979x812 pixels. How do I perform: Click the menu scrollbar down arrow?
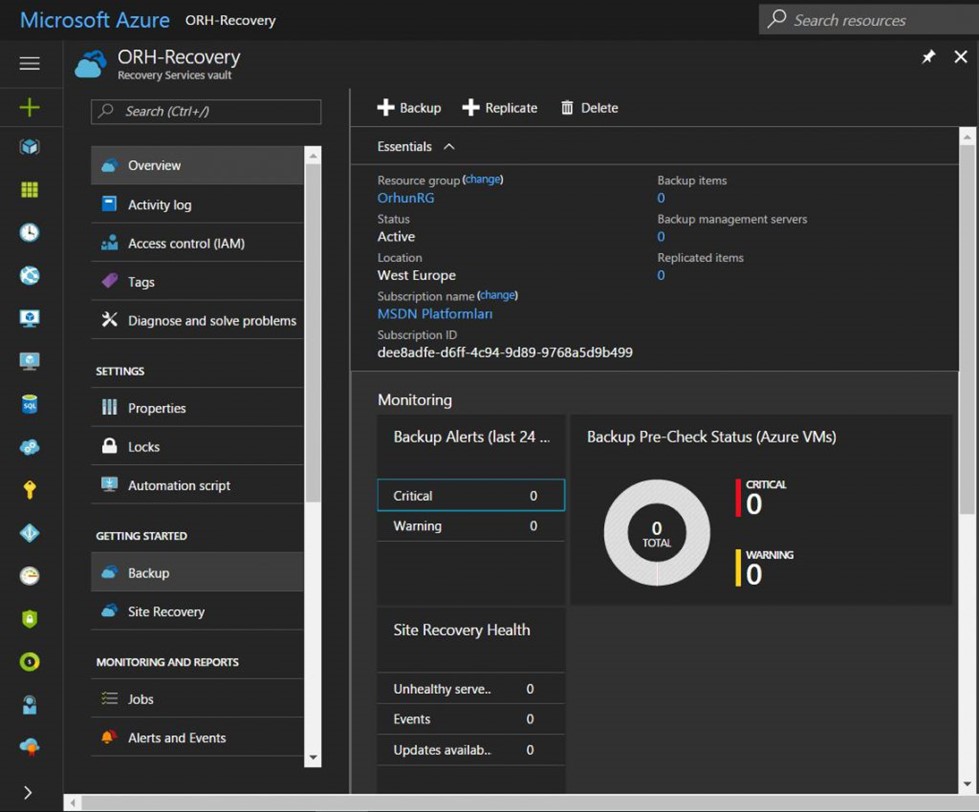tap(313, 758)
